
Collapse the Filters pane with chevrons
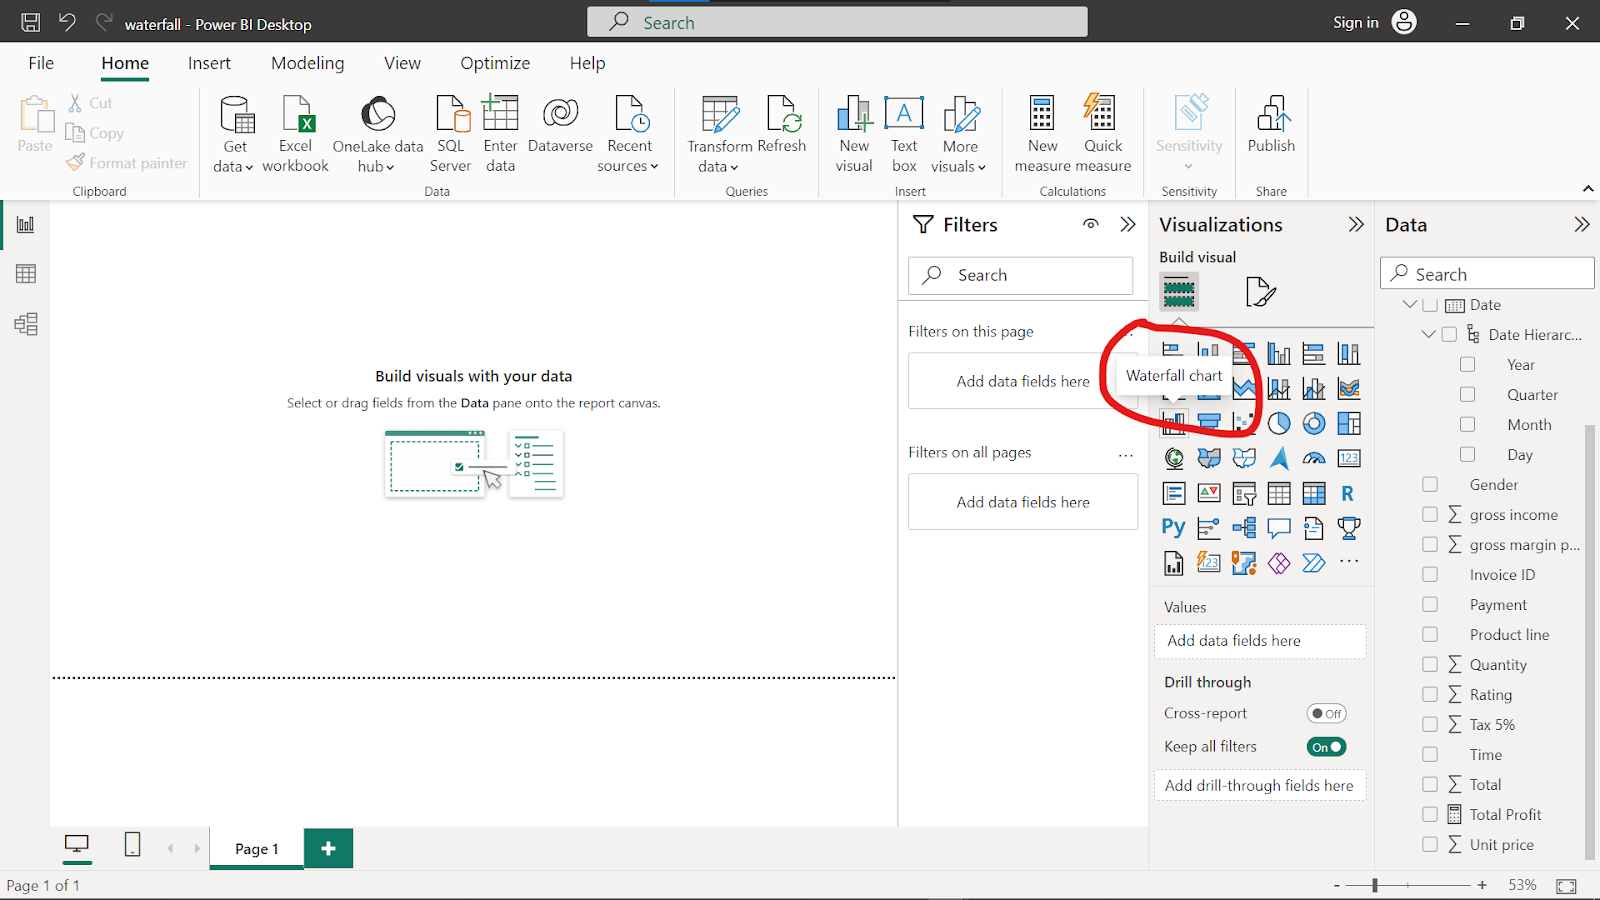pos(1128,224)
